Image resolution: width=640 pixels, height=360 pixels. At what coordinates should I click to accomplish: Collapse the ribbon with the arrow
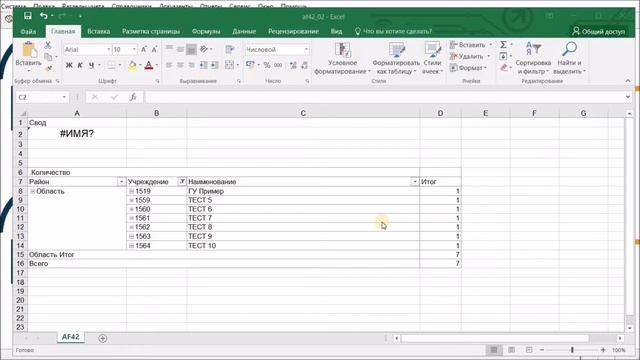coord(627,81)
